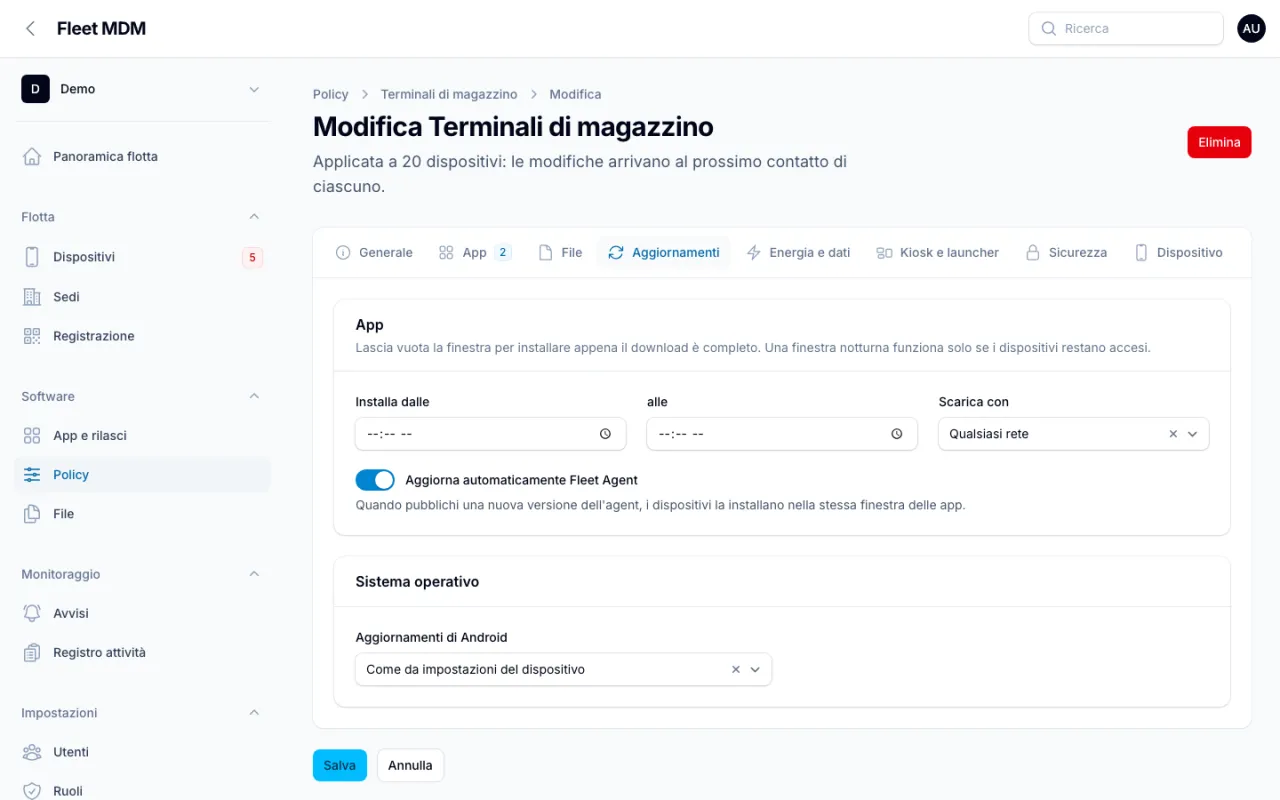This screenshot has height=800, width=1280.
Task: Click the building icon next to Sedi
Action: pyautogui.click(x=32, y=297)
